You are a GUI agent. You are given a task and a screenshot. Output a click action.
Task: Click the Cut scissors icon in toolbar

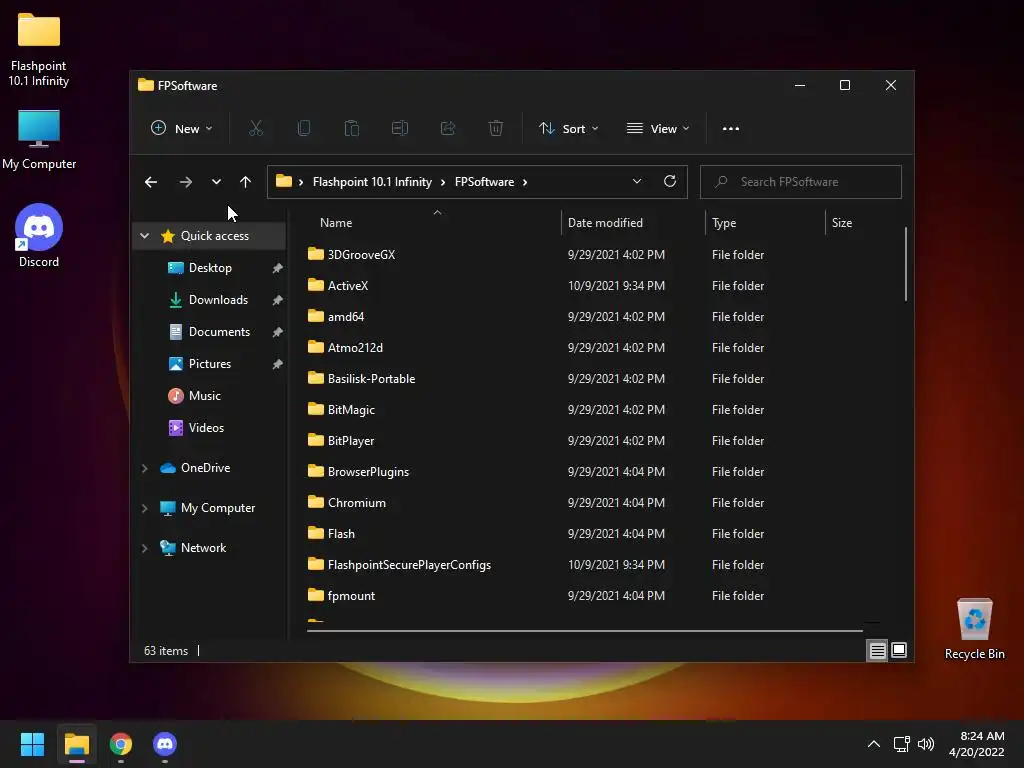pos(255,129)
